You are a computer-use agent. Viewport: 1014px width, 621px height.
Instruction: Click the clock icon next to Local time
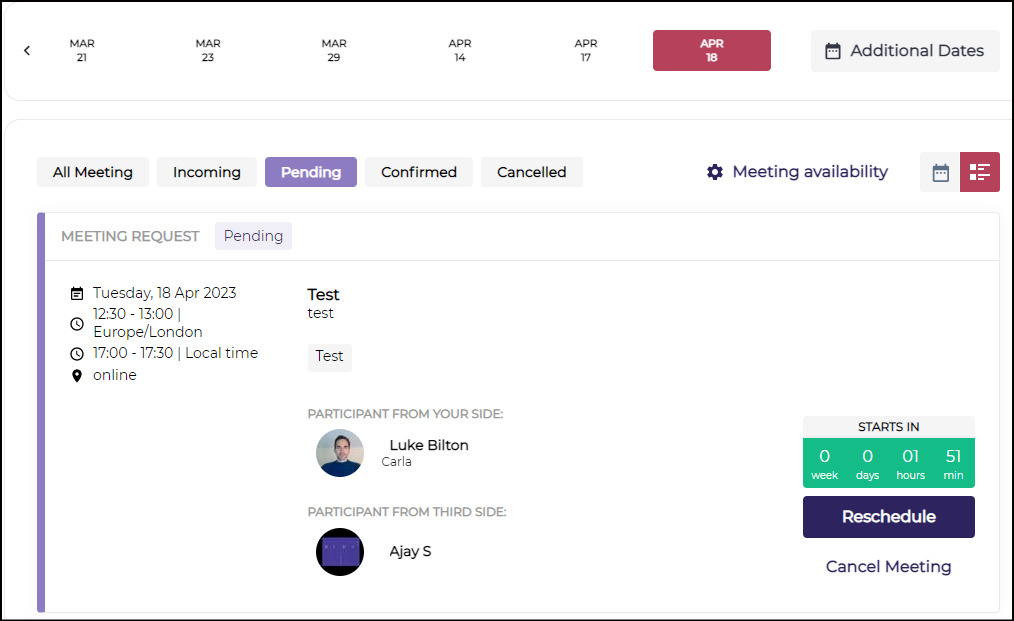click(77, 354)
